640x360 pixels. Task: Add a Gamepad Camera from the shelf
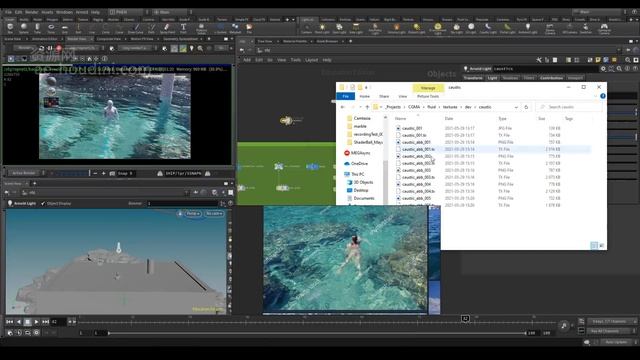click(604, 29)
